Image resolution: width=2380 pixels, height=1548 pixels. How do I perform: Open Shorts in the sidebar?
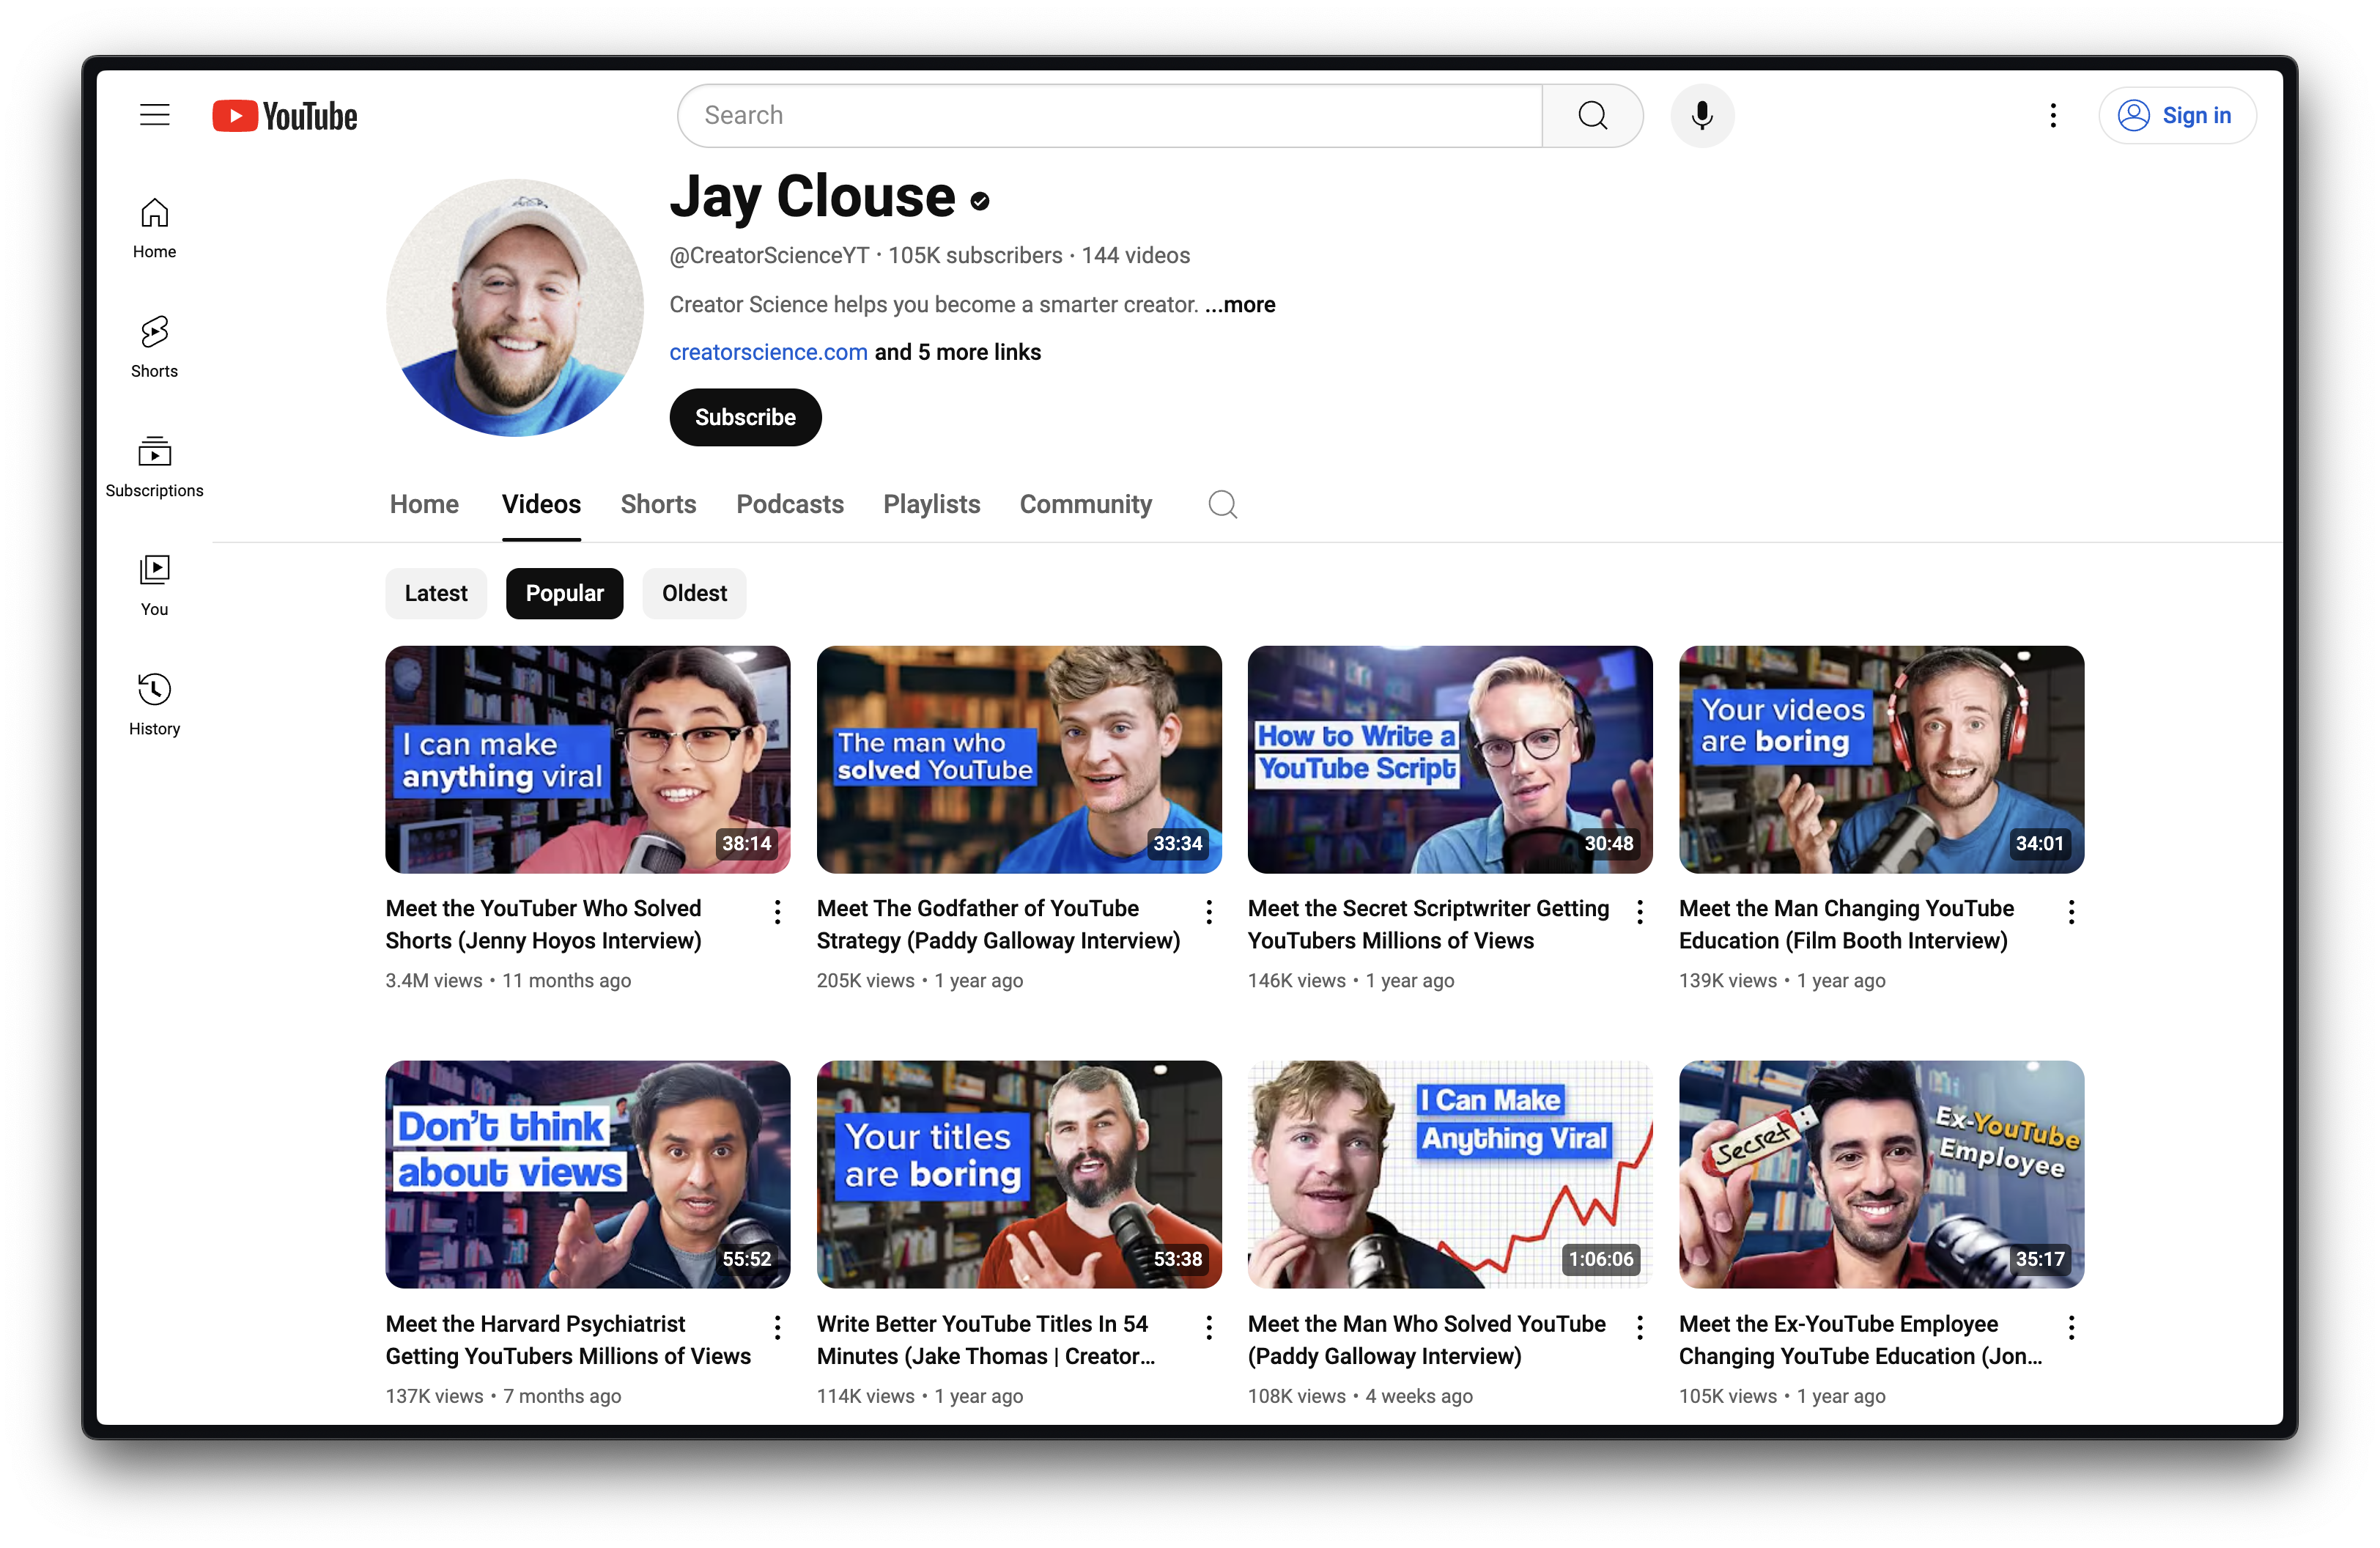[154, 347]
